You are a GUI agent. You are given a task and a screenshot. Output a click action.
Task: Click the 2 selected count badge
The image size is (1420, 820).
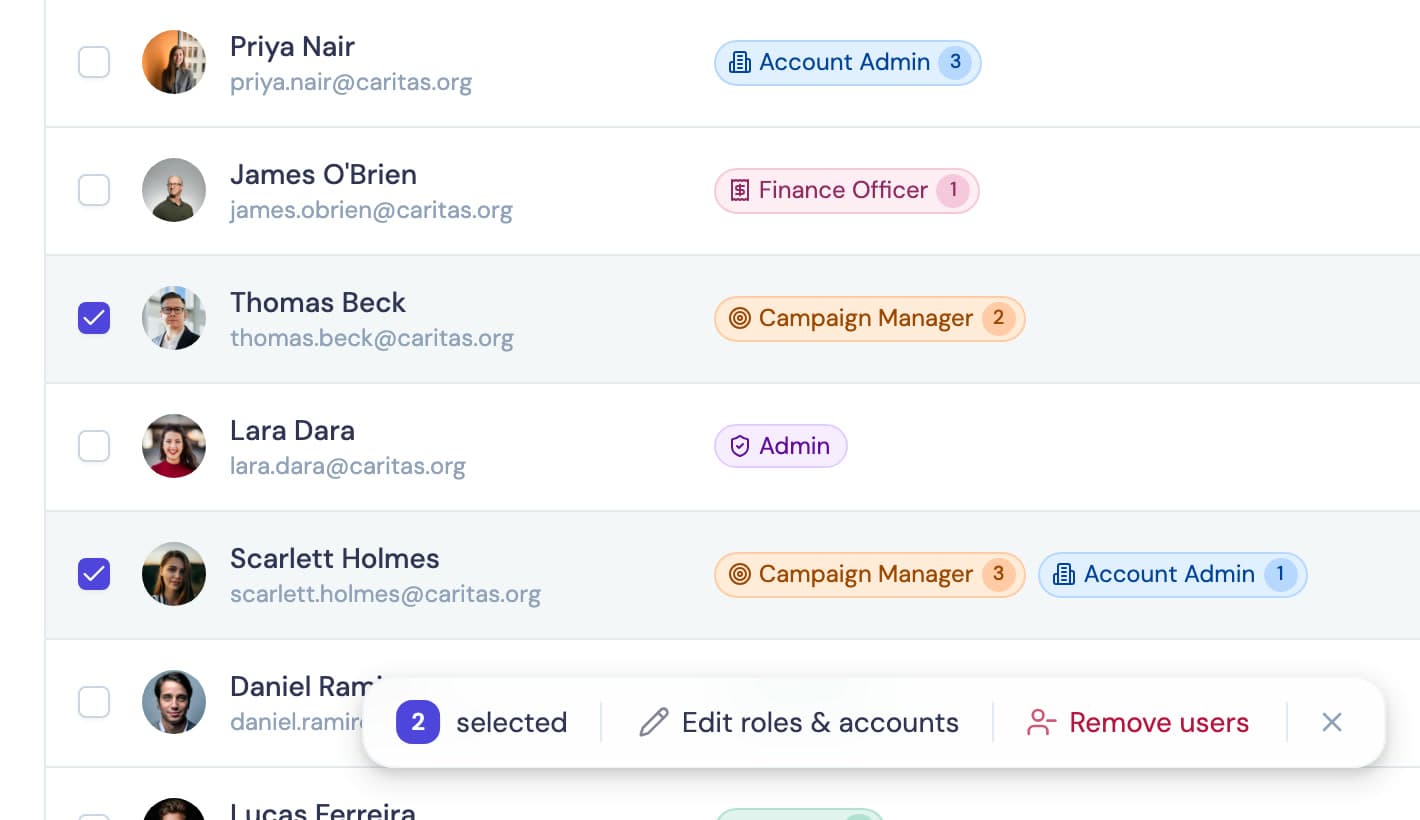pos(418,722)
